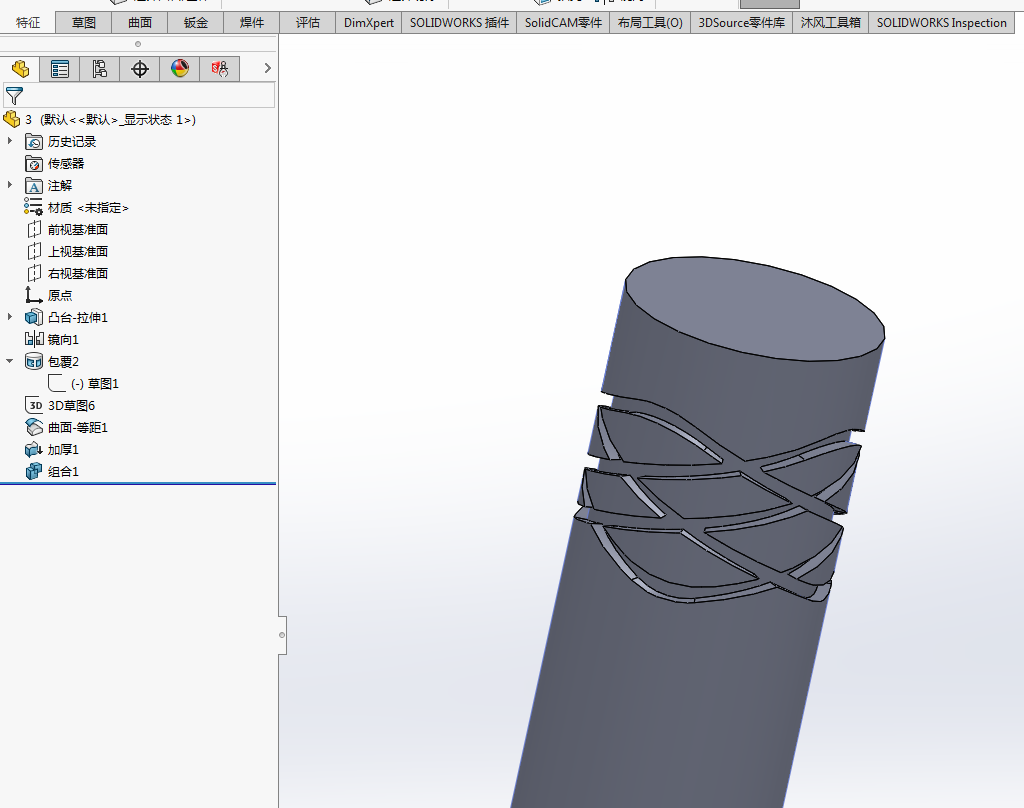Click the 曲面-等距1 offset surface icon
The width and height of the screenshot is (1024, 808).
click(x=34, y=427)
